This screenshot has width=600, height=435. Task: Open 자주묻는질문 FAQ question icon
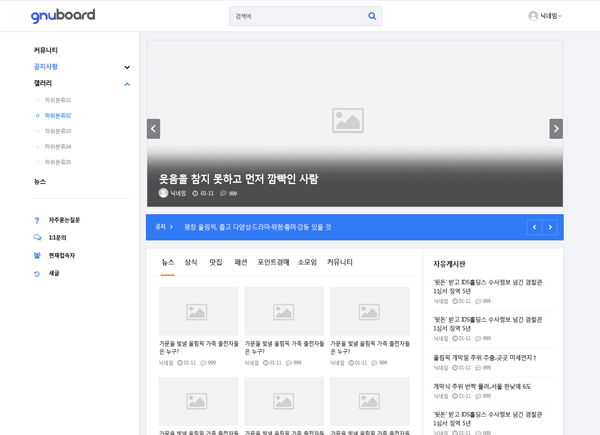(37, 220)
